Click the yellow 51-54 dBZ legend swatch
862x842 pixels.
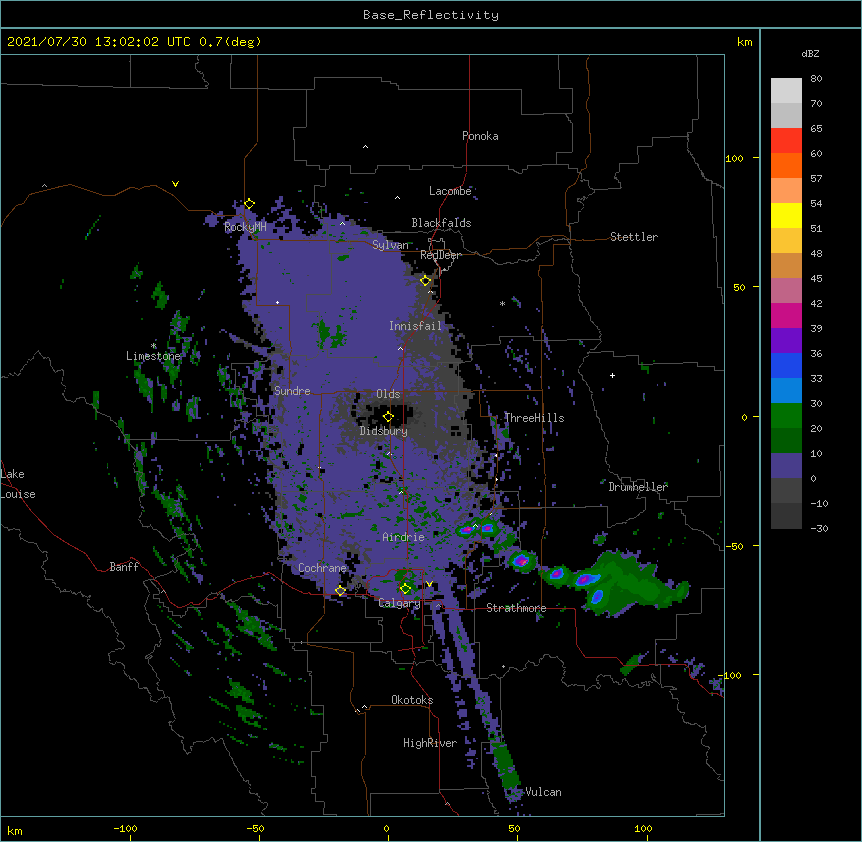click(786, 215)
